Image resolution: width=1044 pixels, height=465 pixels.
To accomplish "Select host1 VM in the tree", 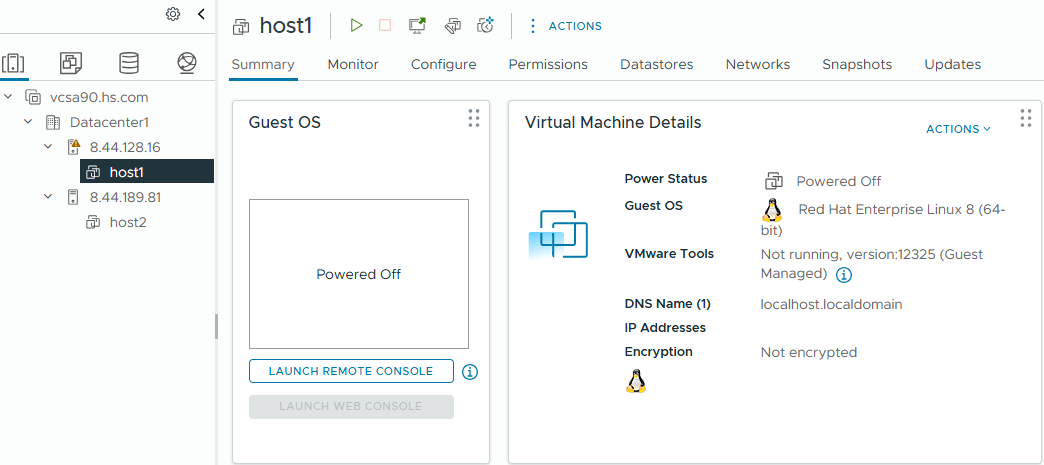I will tap(146, 171).
